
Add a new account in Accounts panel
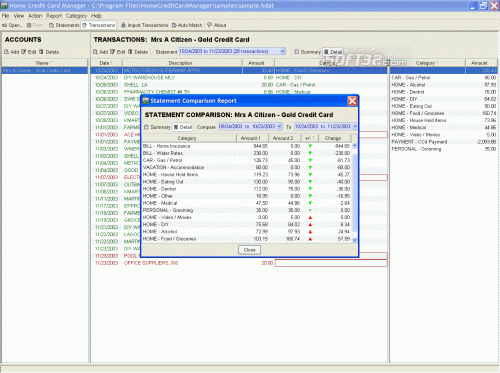pyautogui.click(x=12, y=52)
